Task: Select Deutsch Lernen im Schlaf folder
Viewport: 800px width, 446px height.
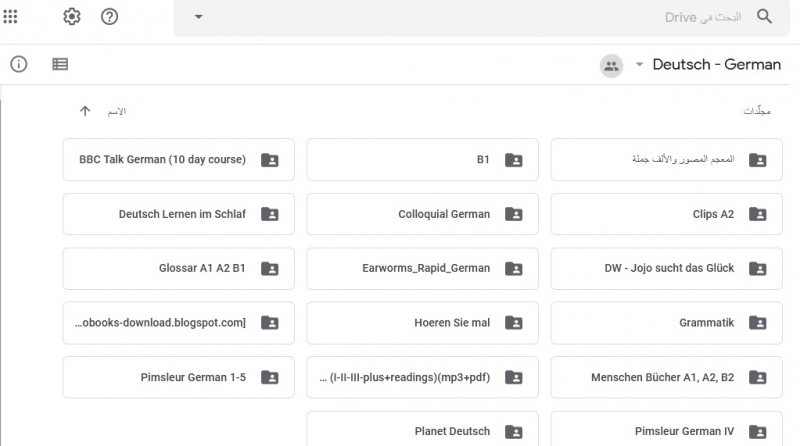Action: pos(179,214)
